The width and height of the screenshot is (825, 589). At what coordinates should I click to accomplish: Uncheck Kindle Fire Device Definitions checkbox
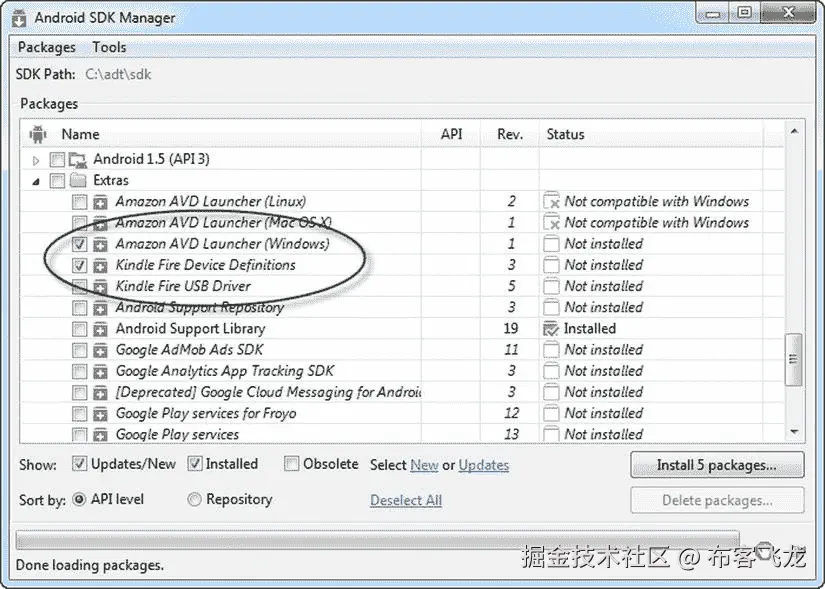point(79,265)
